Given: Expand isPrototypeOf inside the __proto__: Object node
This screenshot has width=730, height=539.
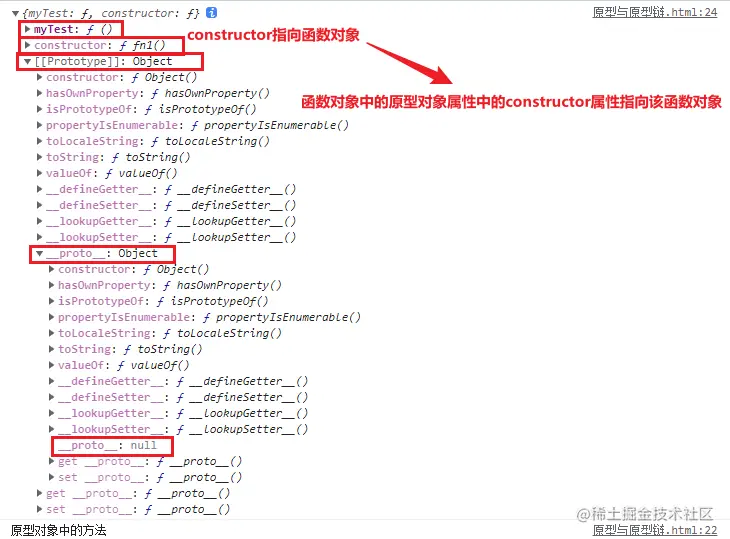Looking at the screenshot, I should [52, 301].
